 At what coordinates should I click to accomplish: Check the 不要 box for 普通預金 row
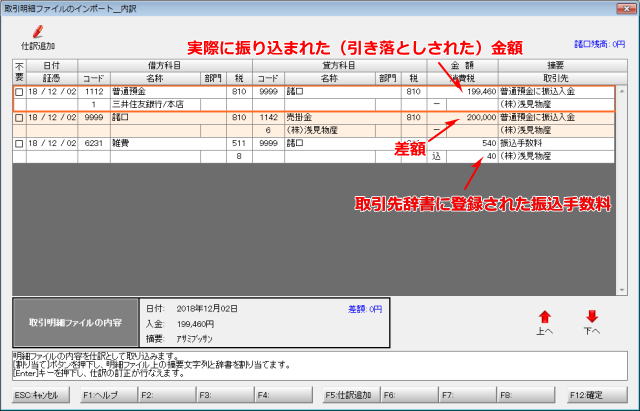click(x=19, y=92)
